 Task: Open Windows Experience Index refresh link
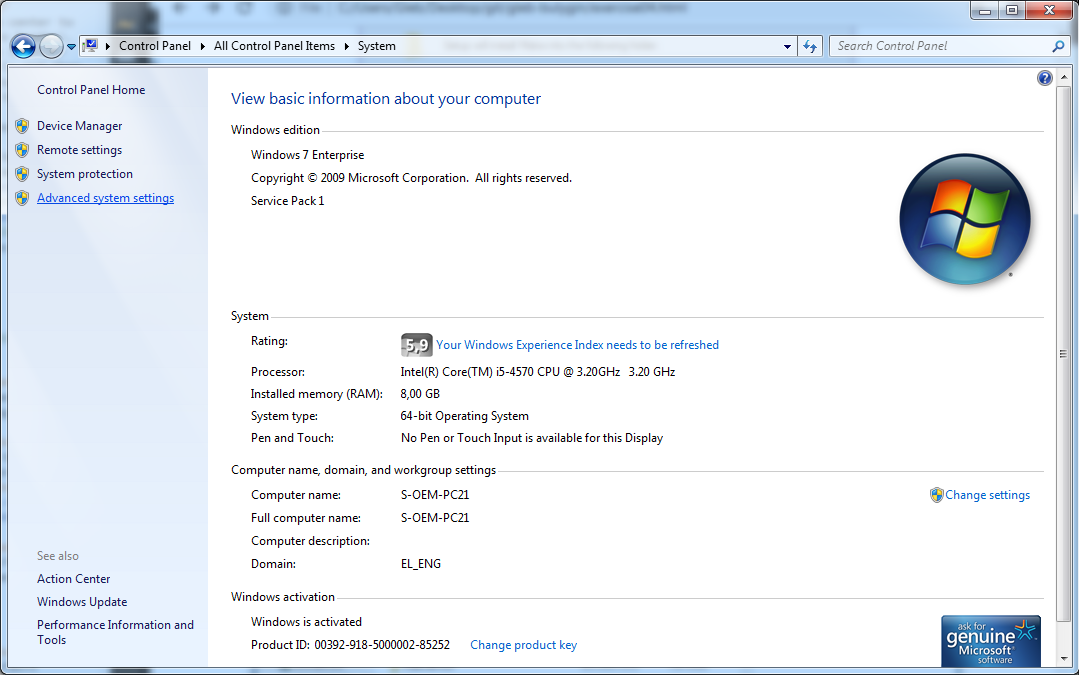(577, 345)
